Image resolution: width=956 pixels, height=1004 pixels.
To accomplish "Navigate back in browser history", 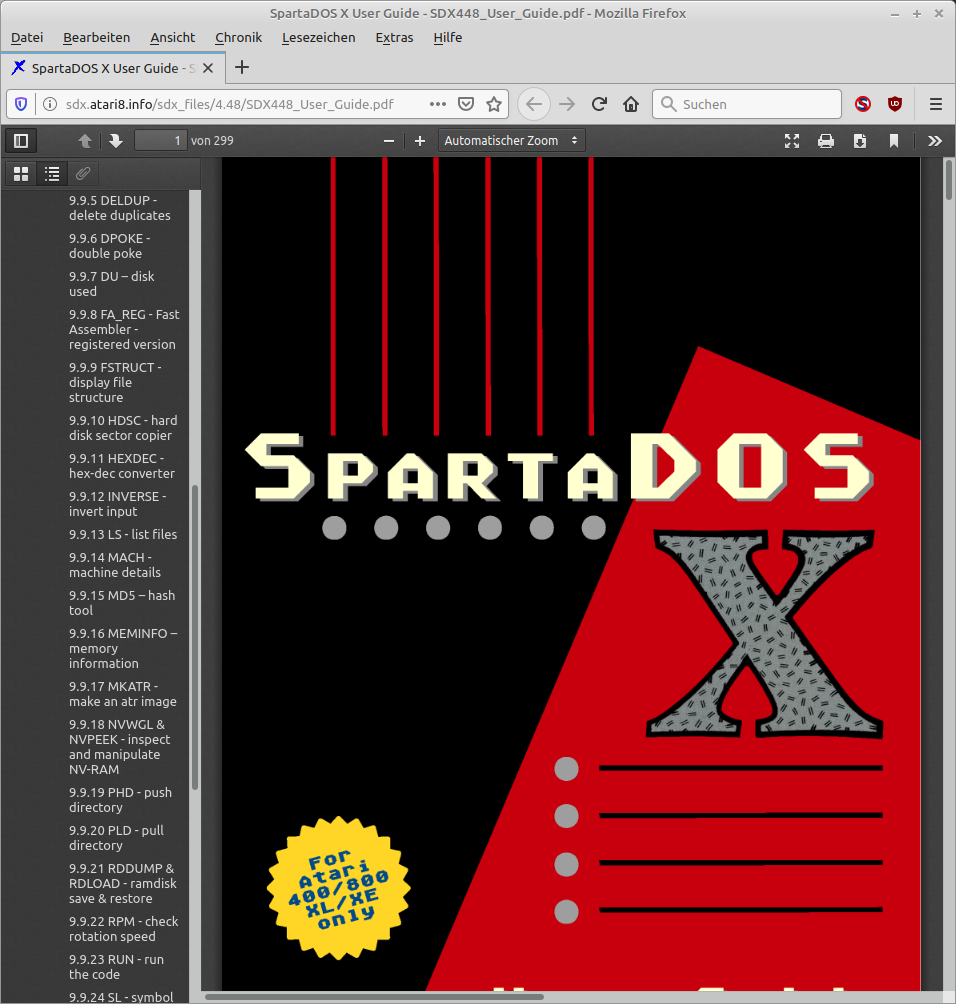I will [x=533, y=104].
